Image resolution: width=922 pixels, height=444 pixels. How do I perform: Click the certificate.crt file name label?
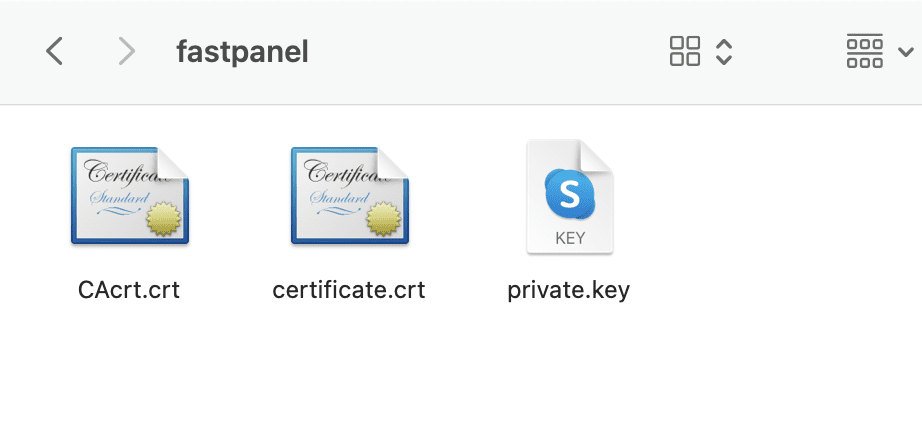[x=349, y=290]
